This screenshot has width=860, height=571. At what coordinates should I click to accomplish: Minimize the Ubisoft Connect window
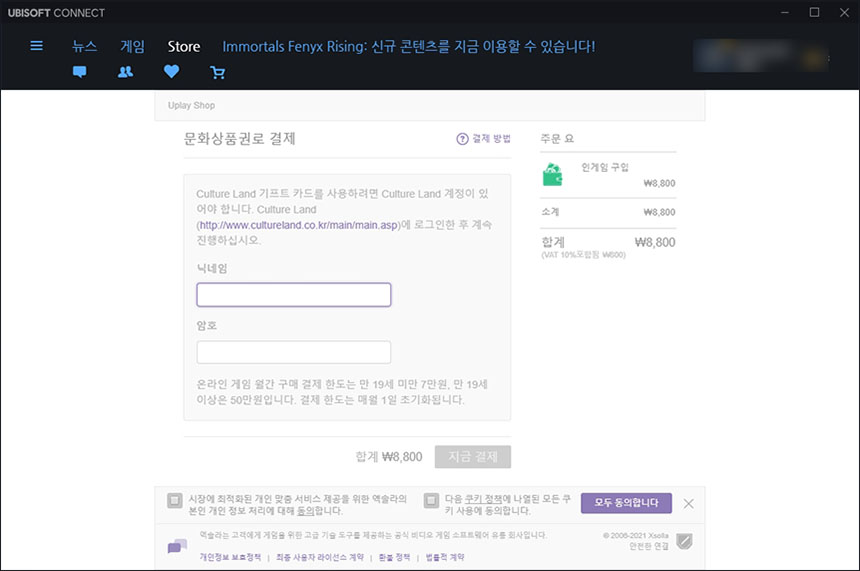point(785,12)
